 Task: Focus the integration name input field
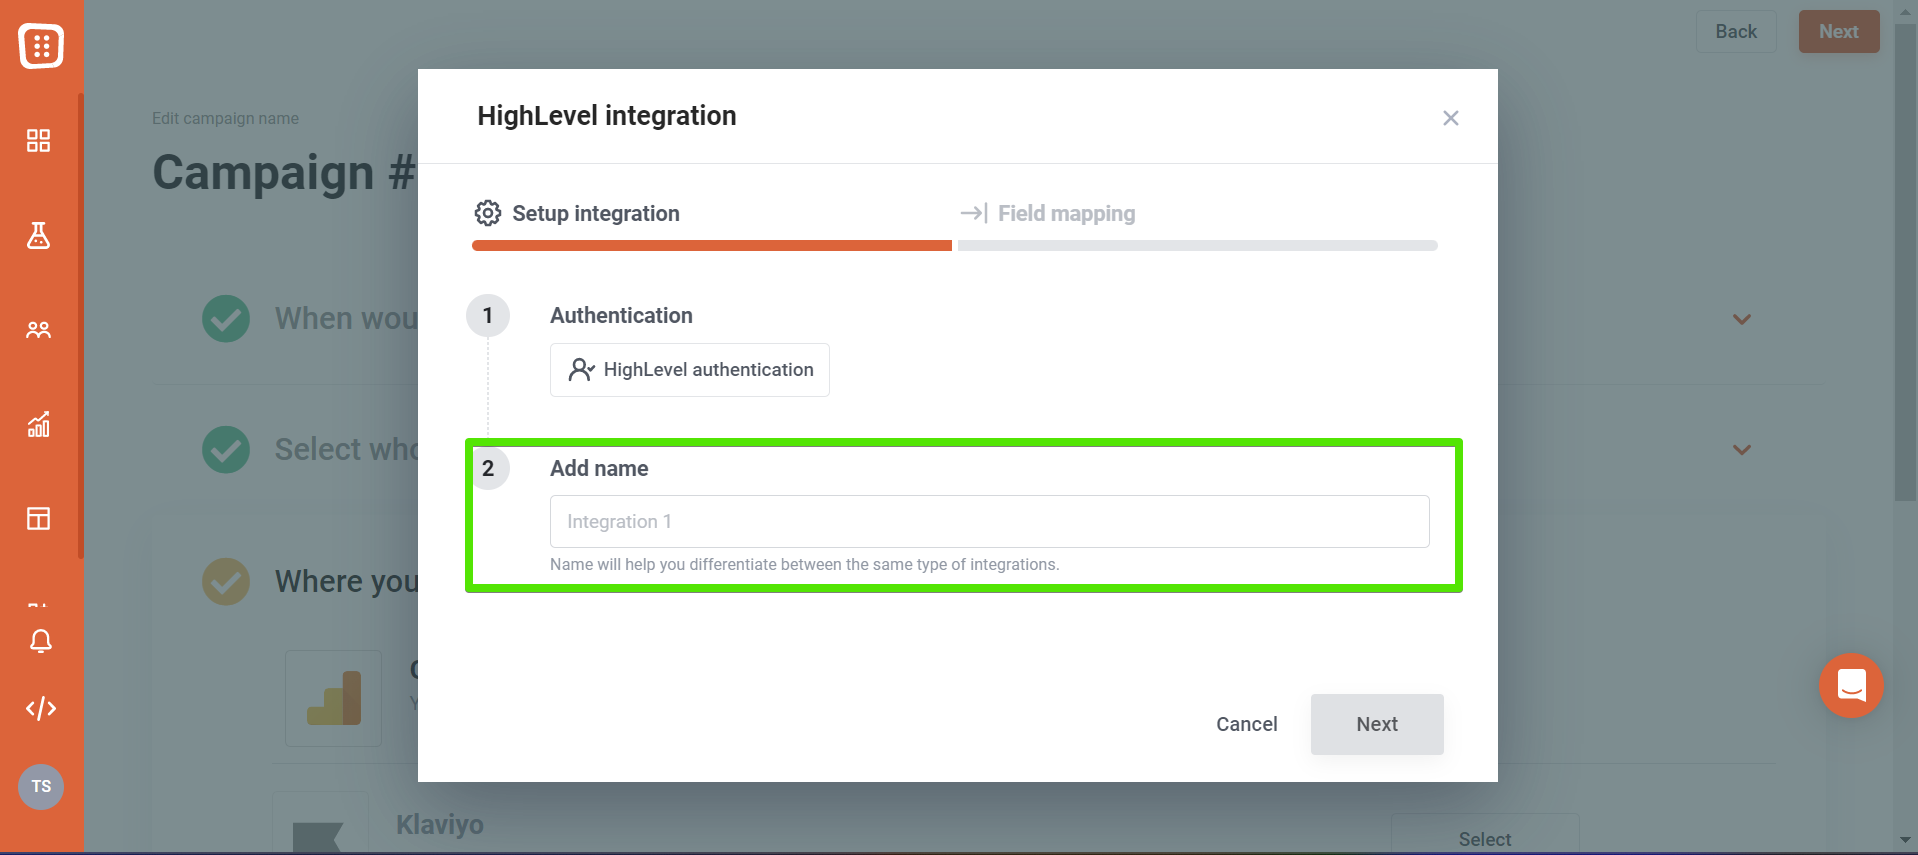tap(990, 522)
